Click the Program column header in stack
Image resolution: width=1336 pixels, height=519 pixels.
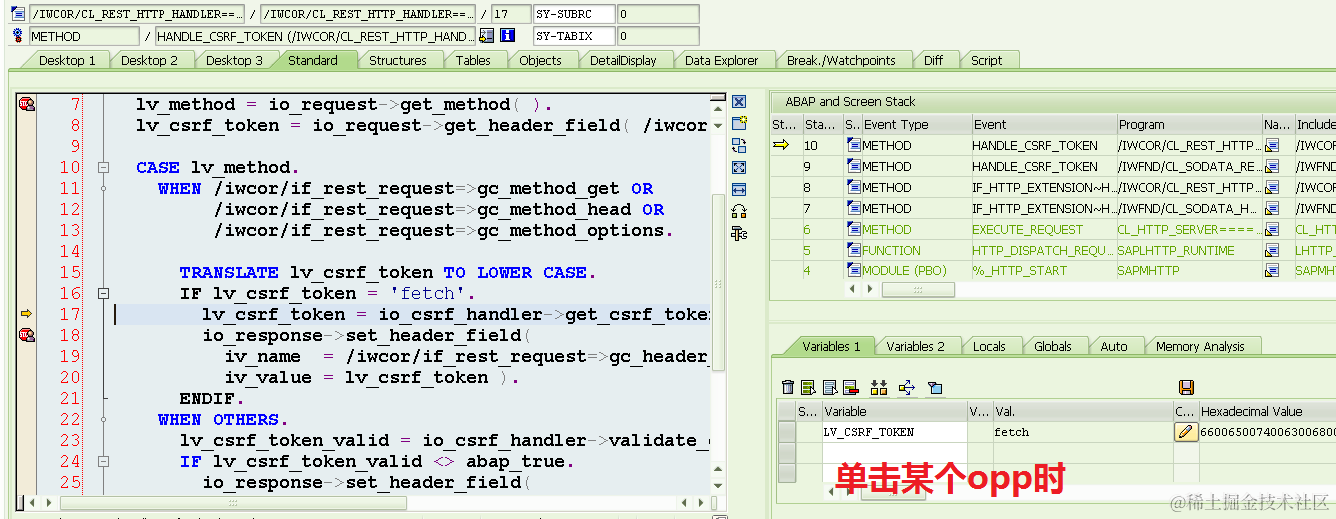click(1189, 124)
